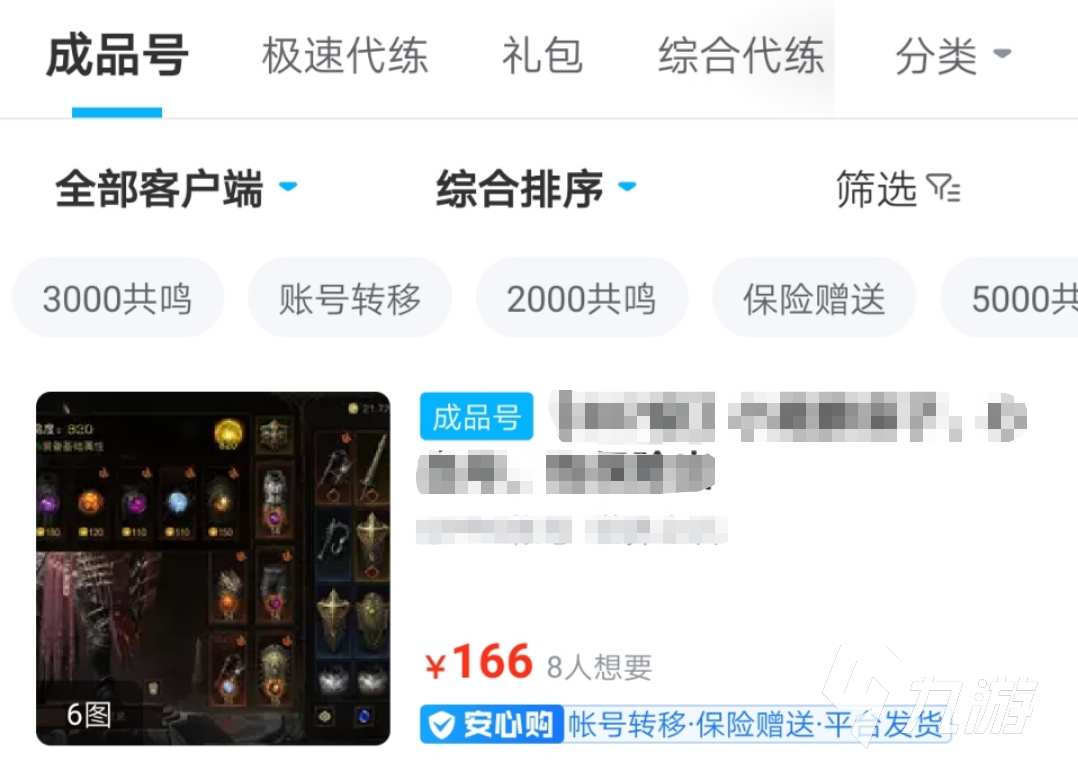Toggle the 3000共鸣 filter chip
1078x779 pixels.
click(x=118, y=298)
